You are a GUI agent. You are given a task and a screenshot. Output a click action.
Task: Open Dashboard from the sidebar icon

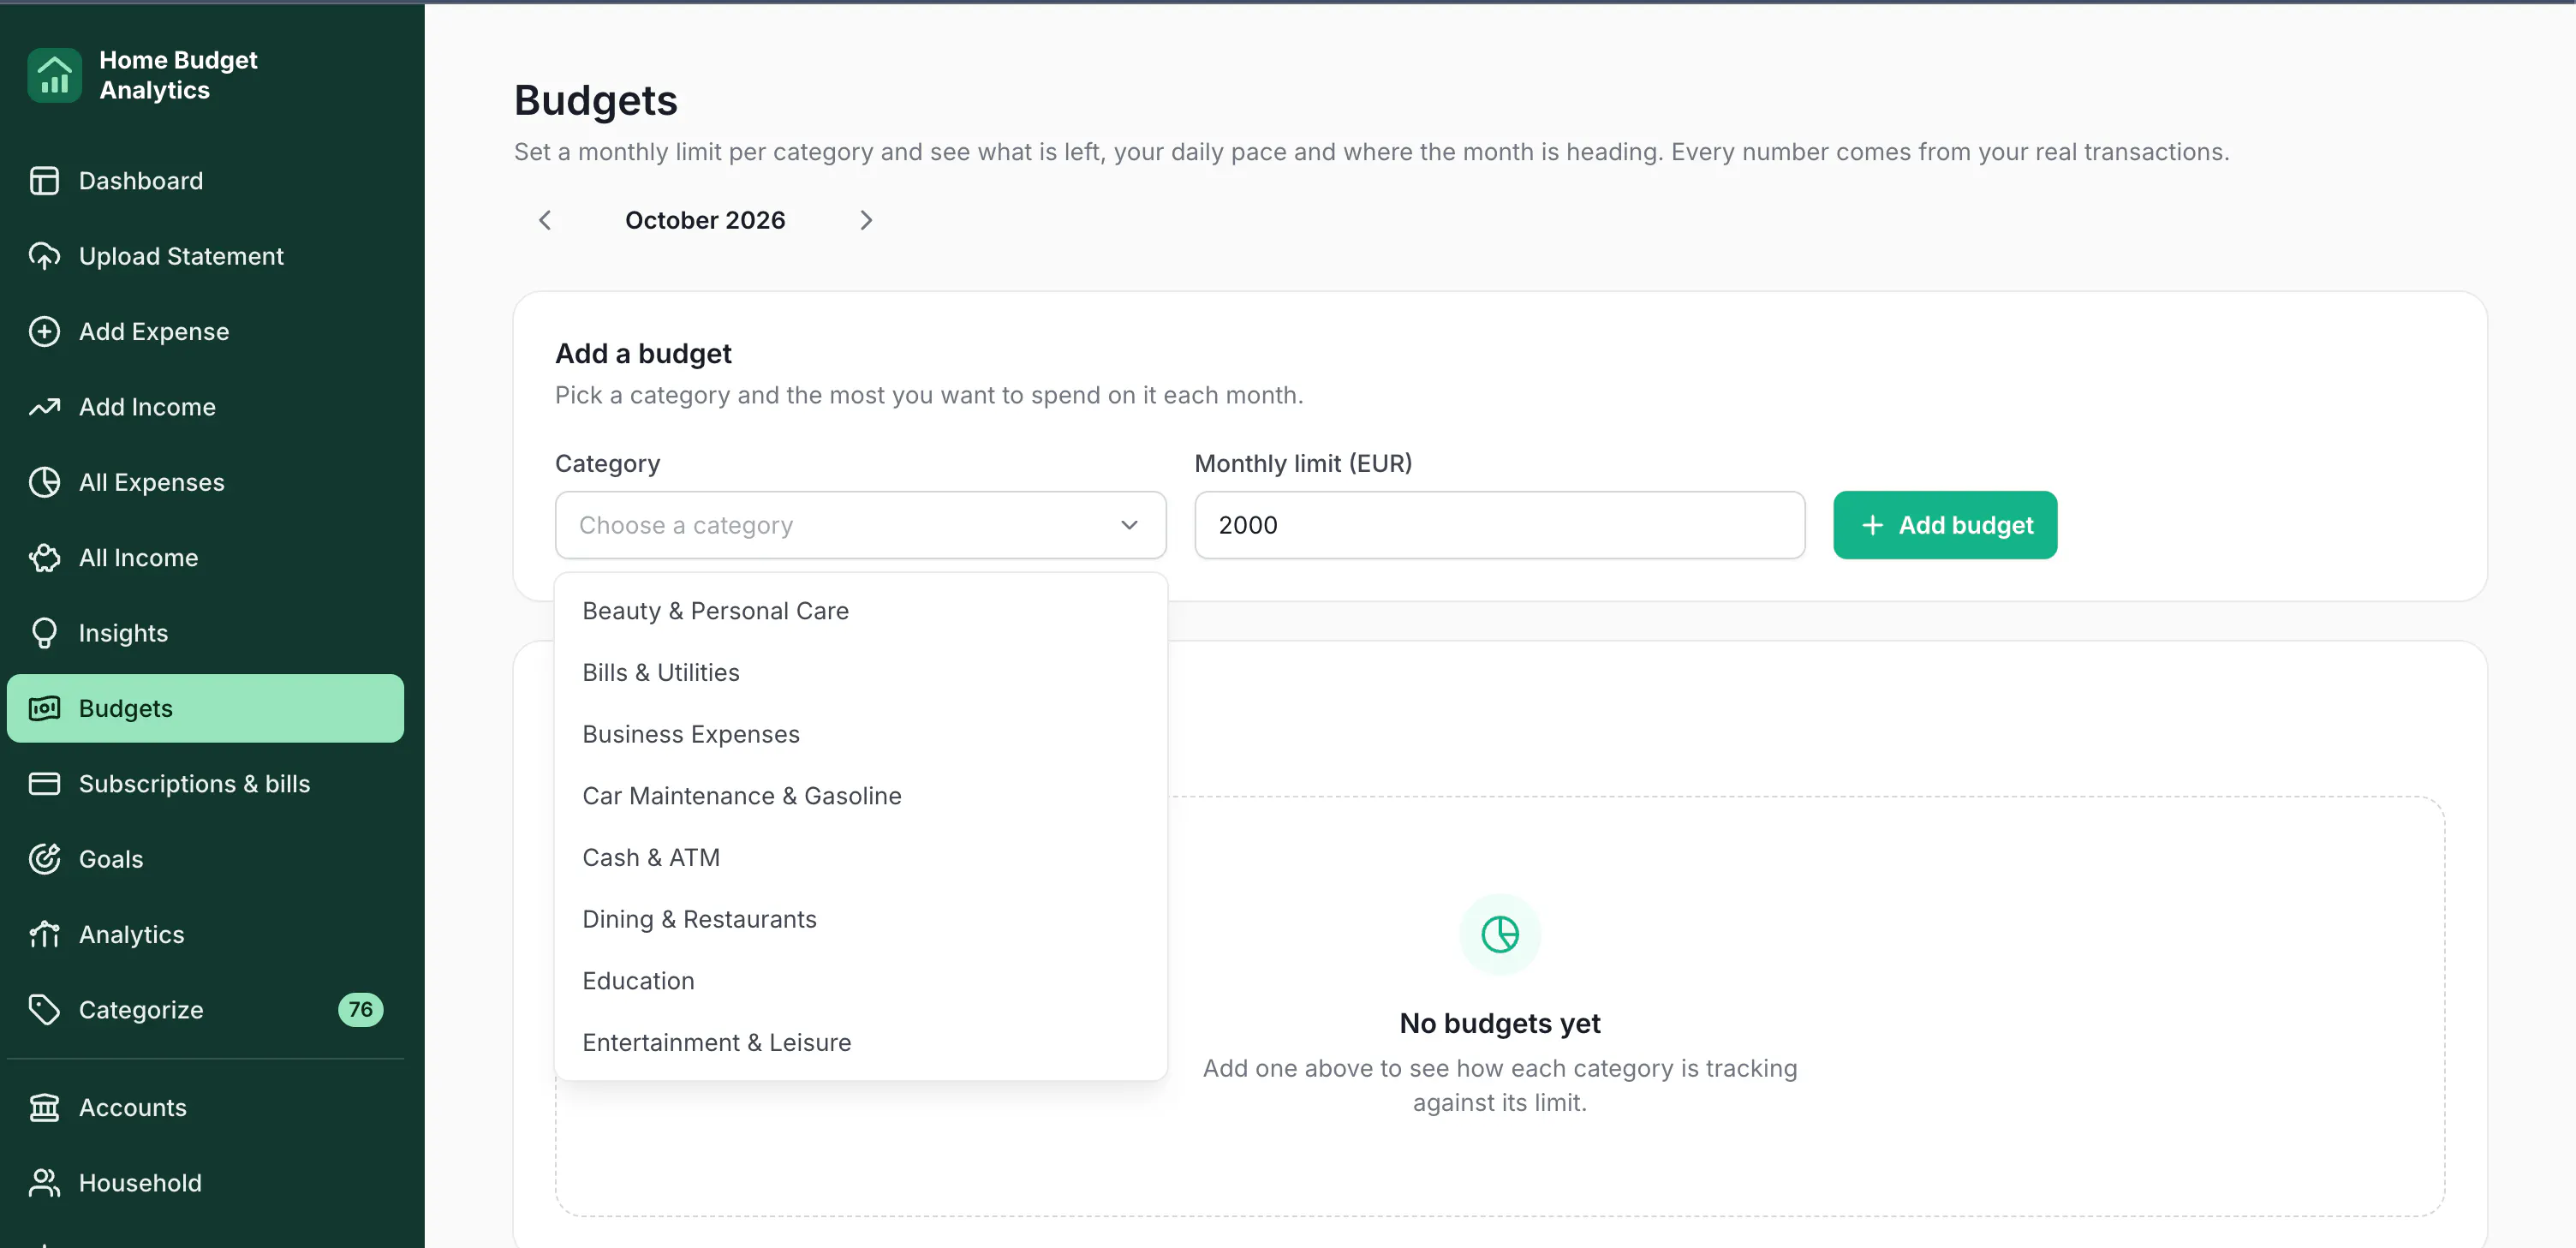tap(44, 181)
